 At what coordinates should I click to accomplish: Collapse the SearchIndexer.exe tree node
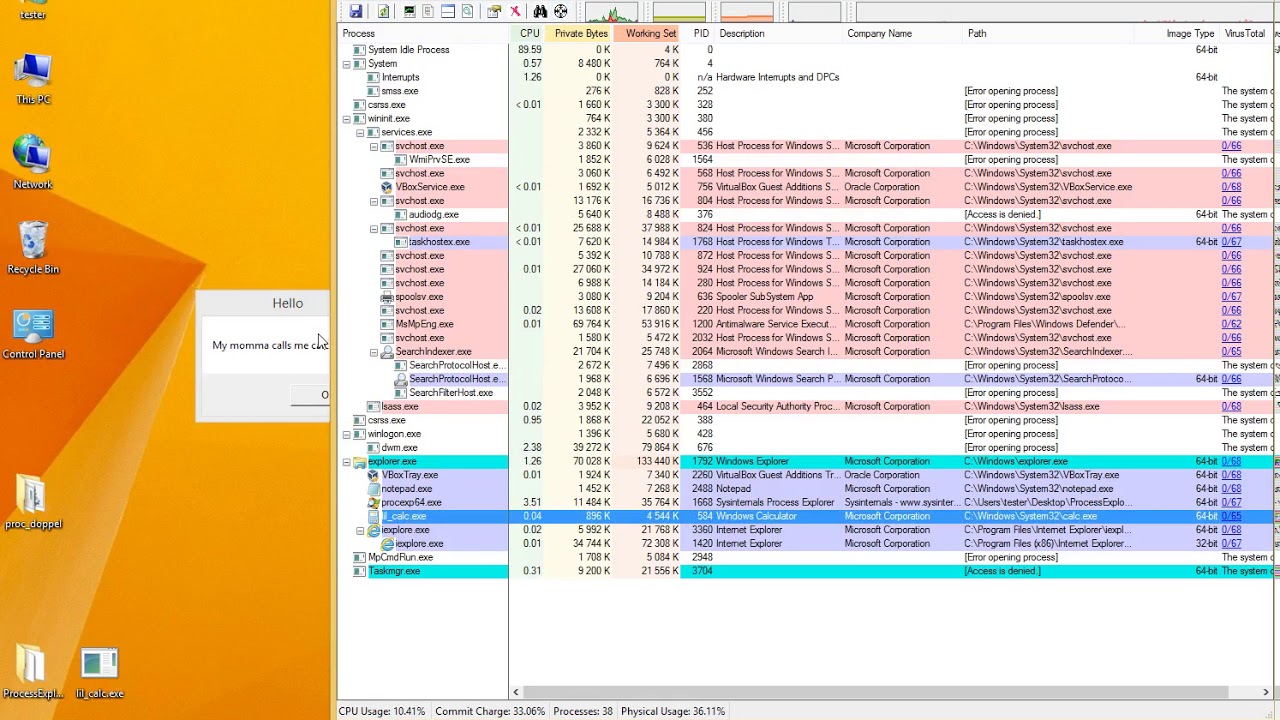pyautogui.click(x=374, y=352)
